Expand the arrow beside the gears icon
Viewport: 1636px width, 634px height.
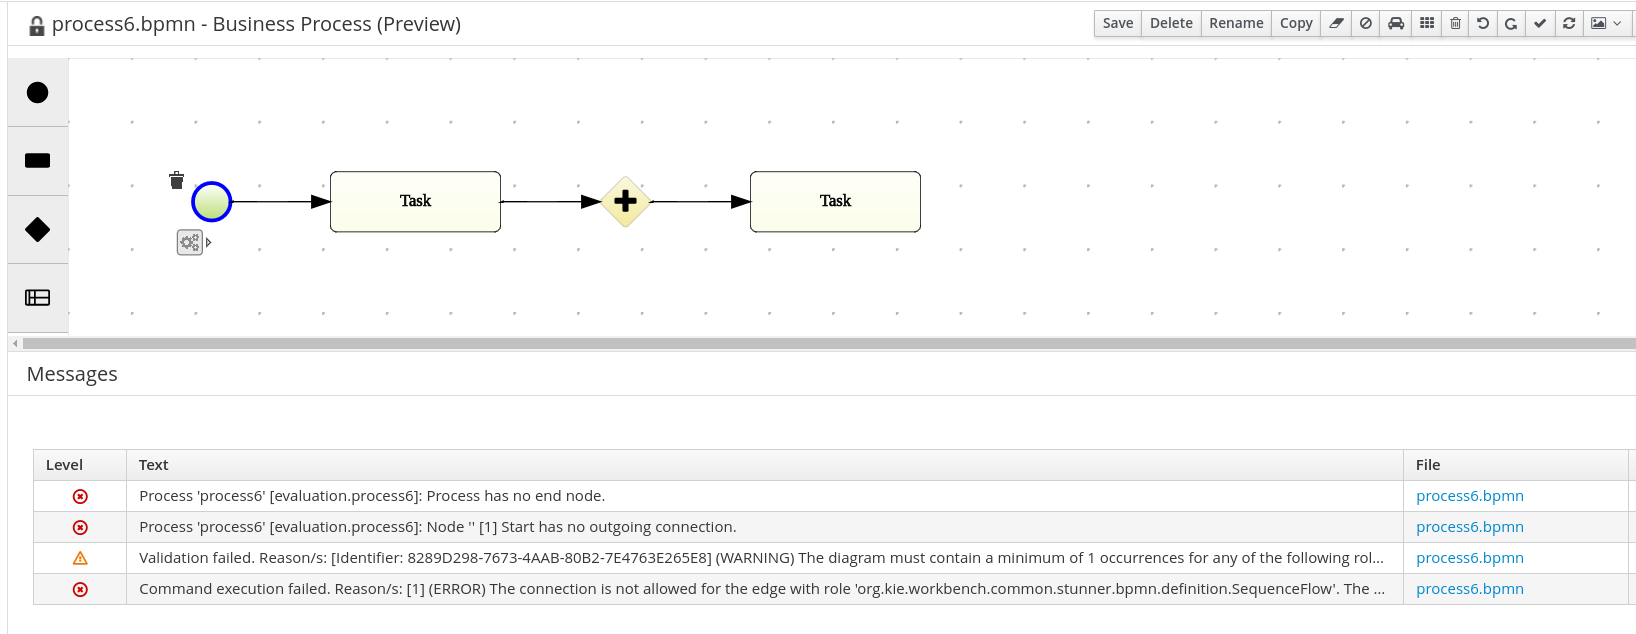click(x=208, y=242)
